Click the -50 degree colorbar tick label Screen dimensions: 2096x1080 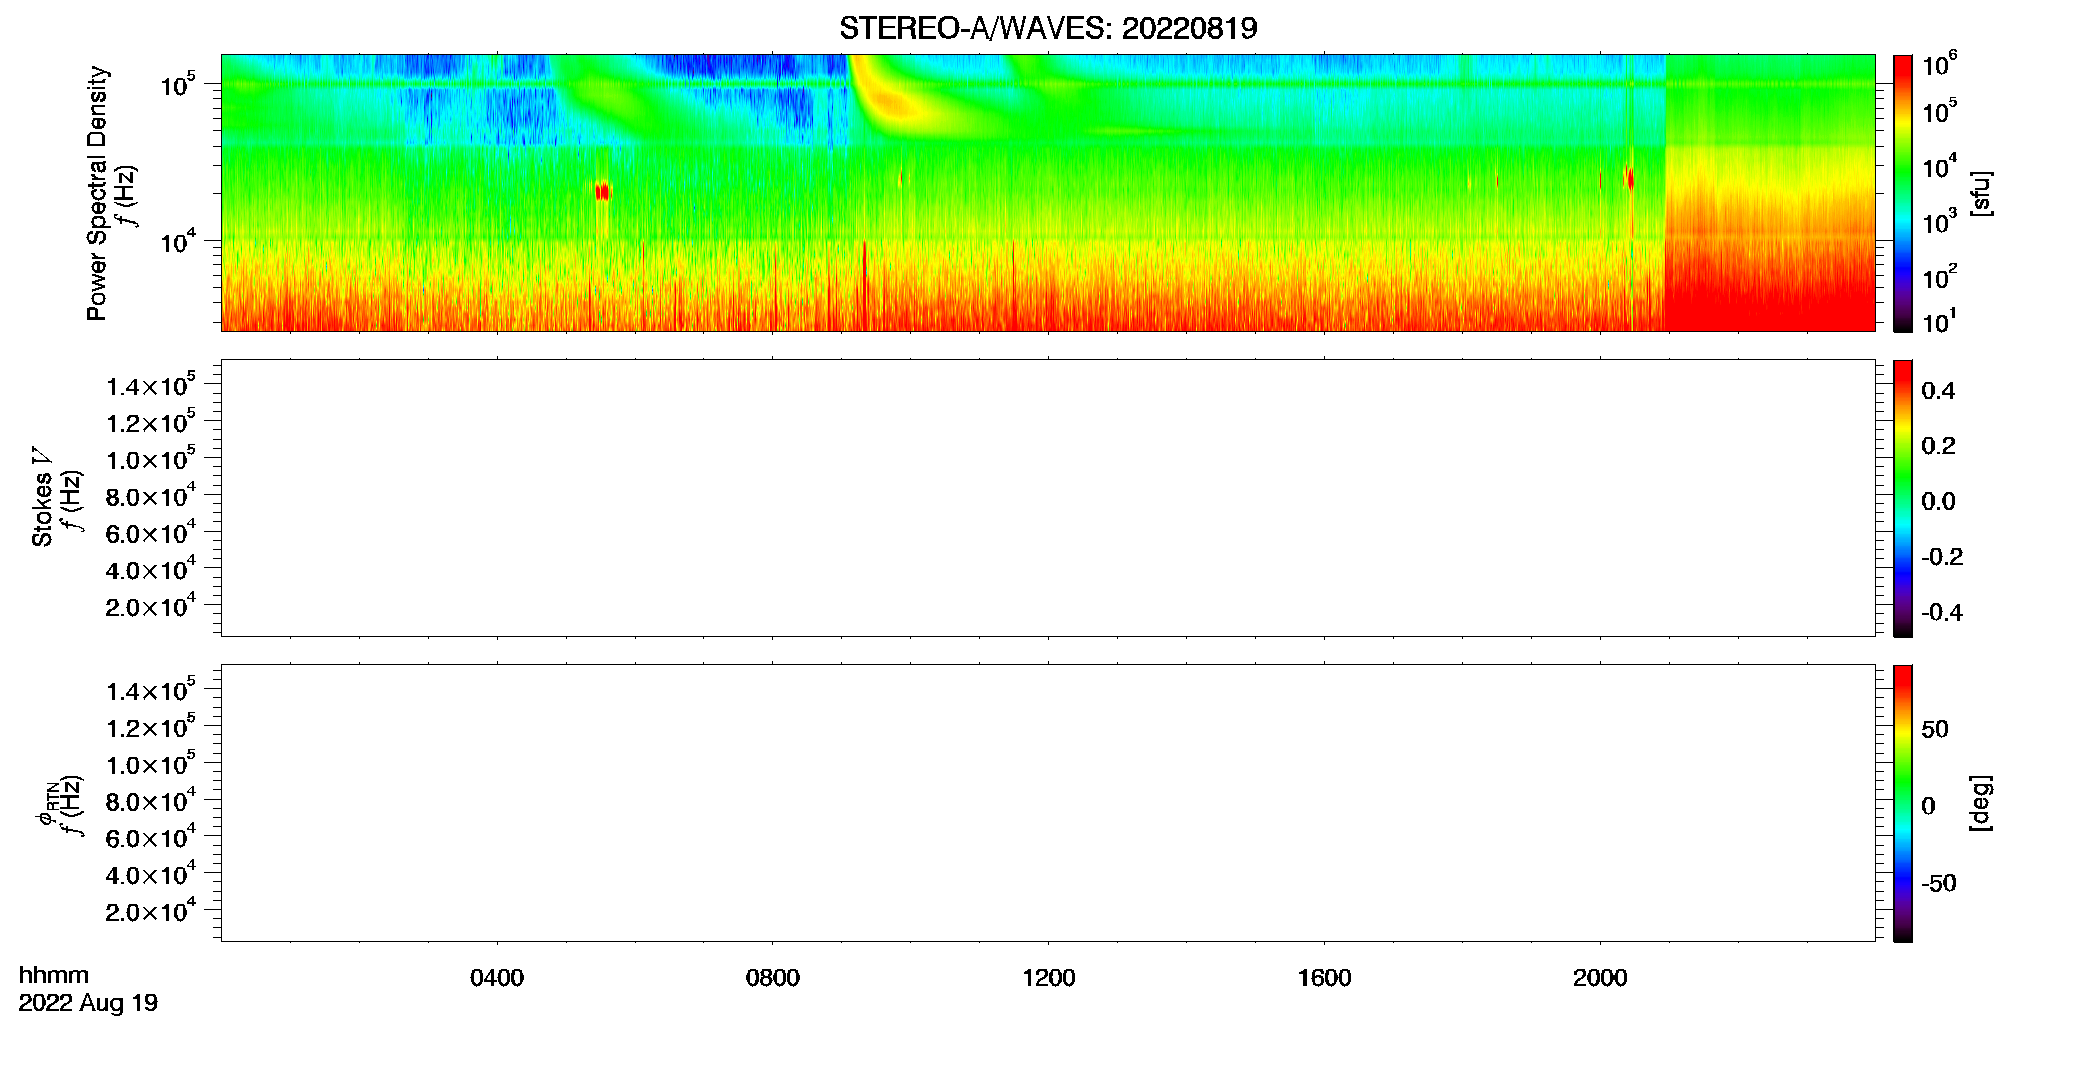tap(1939, 884)
